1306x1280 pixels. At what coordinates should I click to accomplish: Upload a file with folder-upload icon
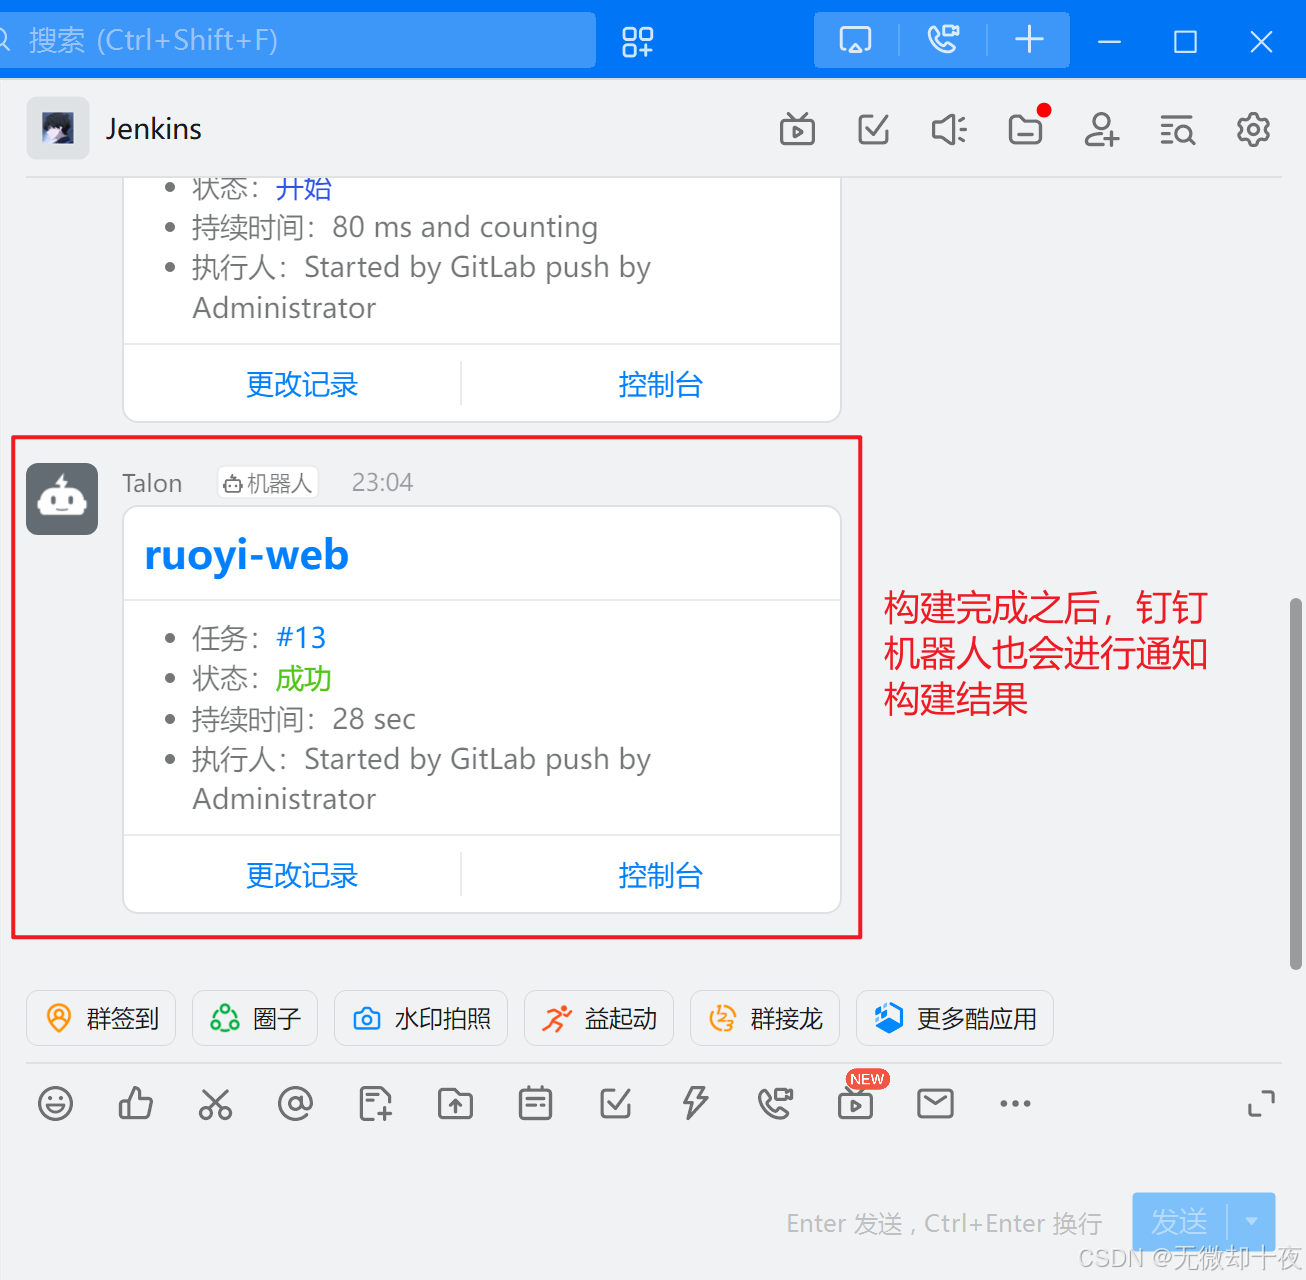455,1104
